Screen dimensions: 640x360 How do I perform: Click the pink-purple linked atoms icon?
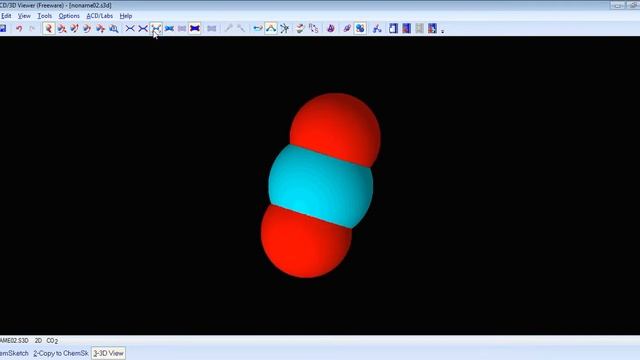[347, 28]
